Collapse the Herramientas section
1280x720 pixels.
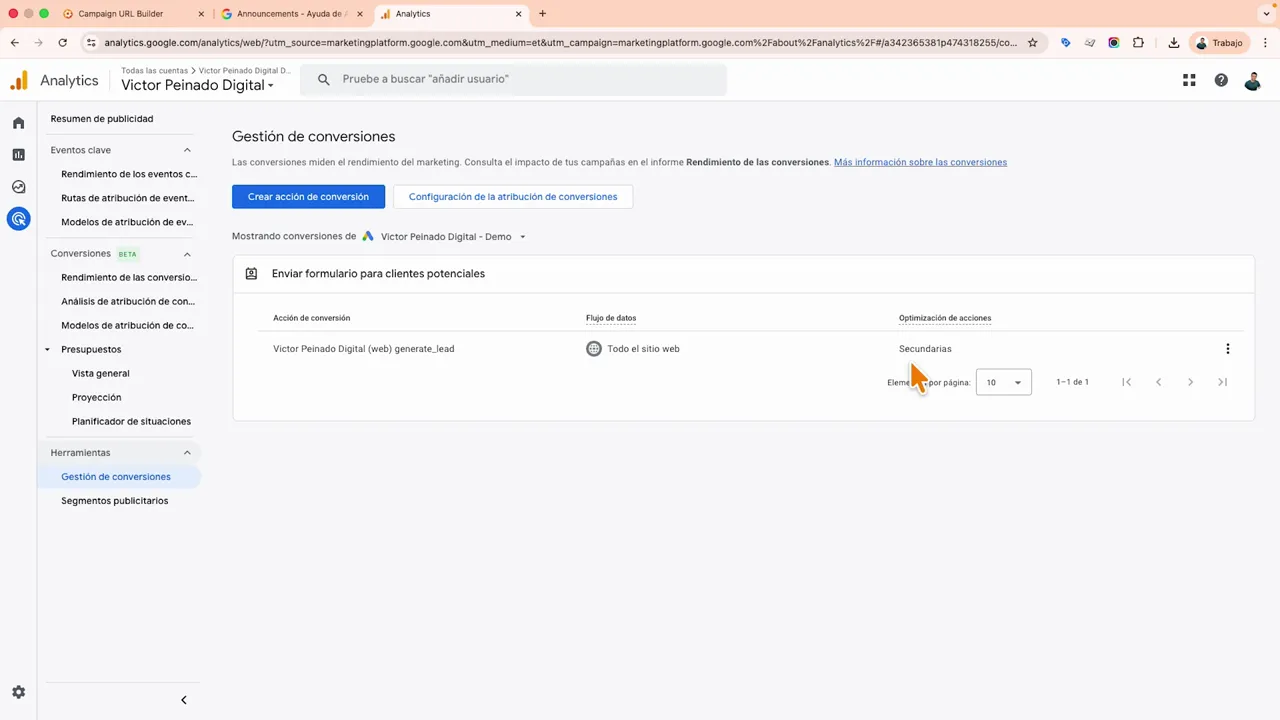(187, 453)
